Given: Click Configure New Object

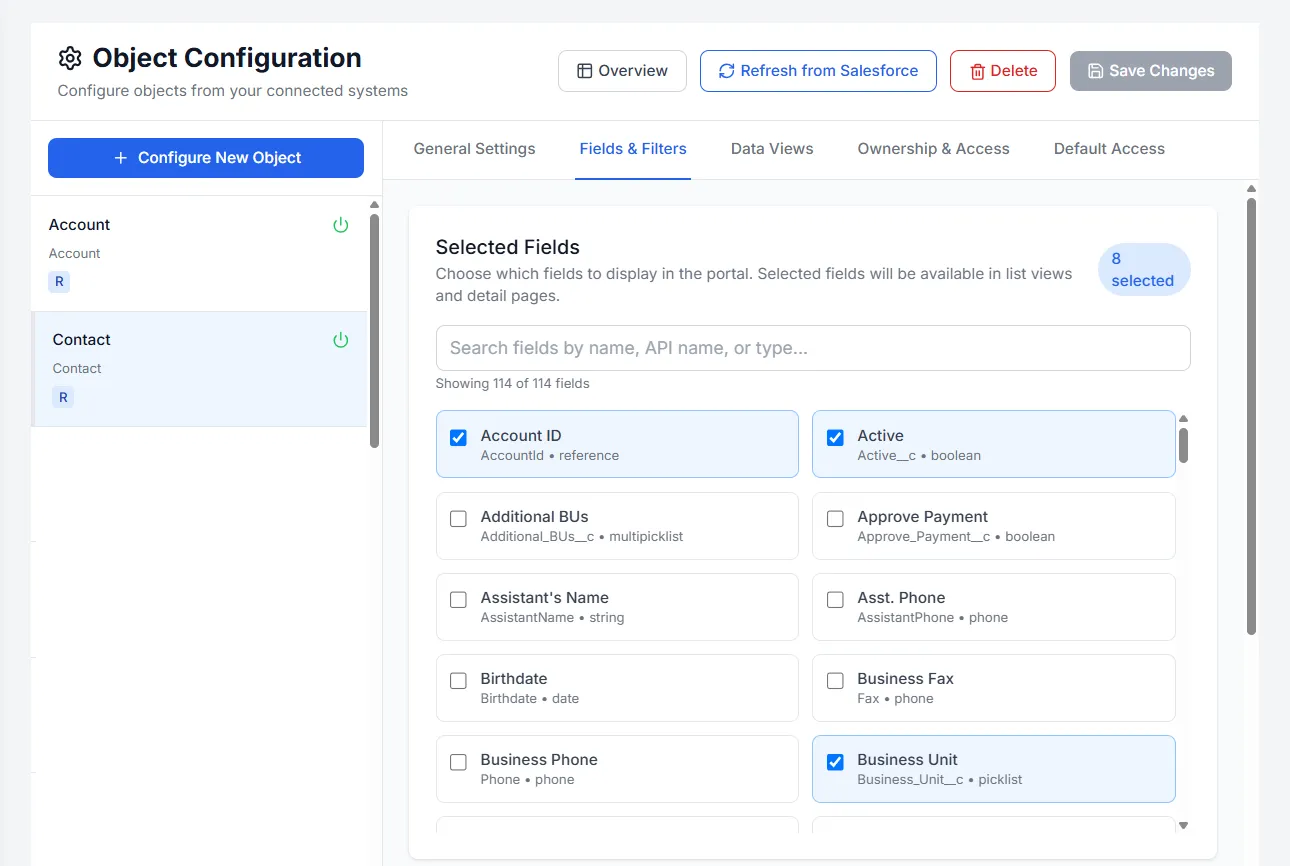Looking at the screenshot, I should click(206, 158).
